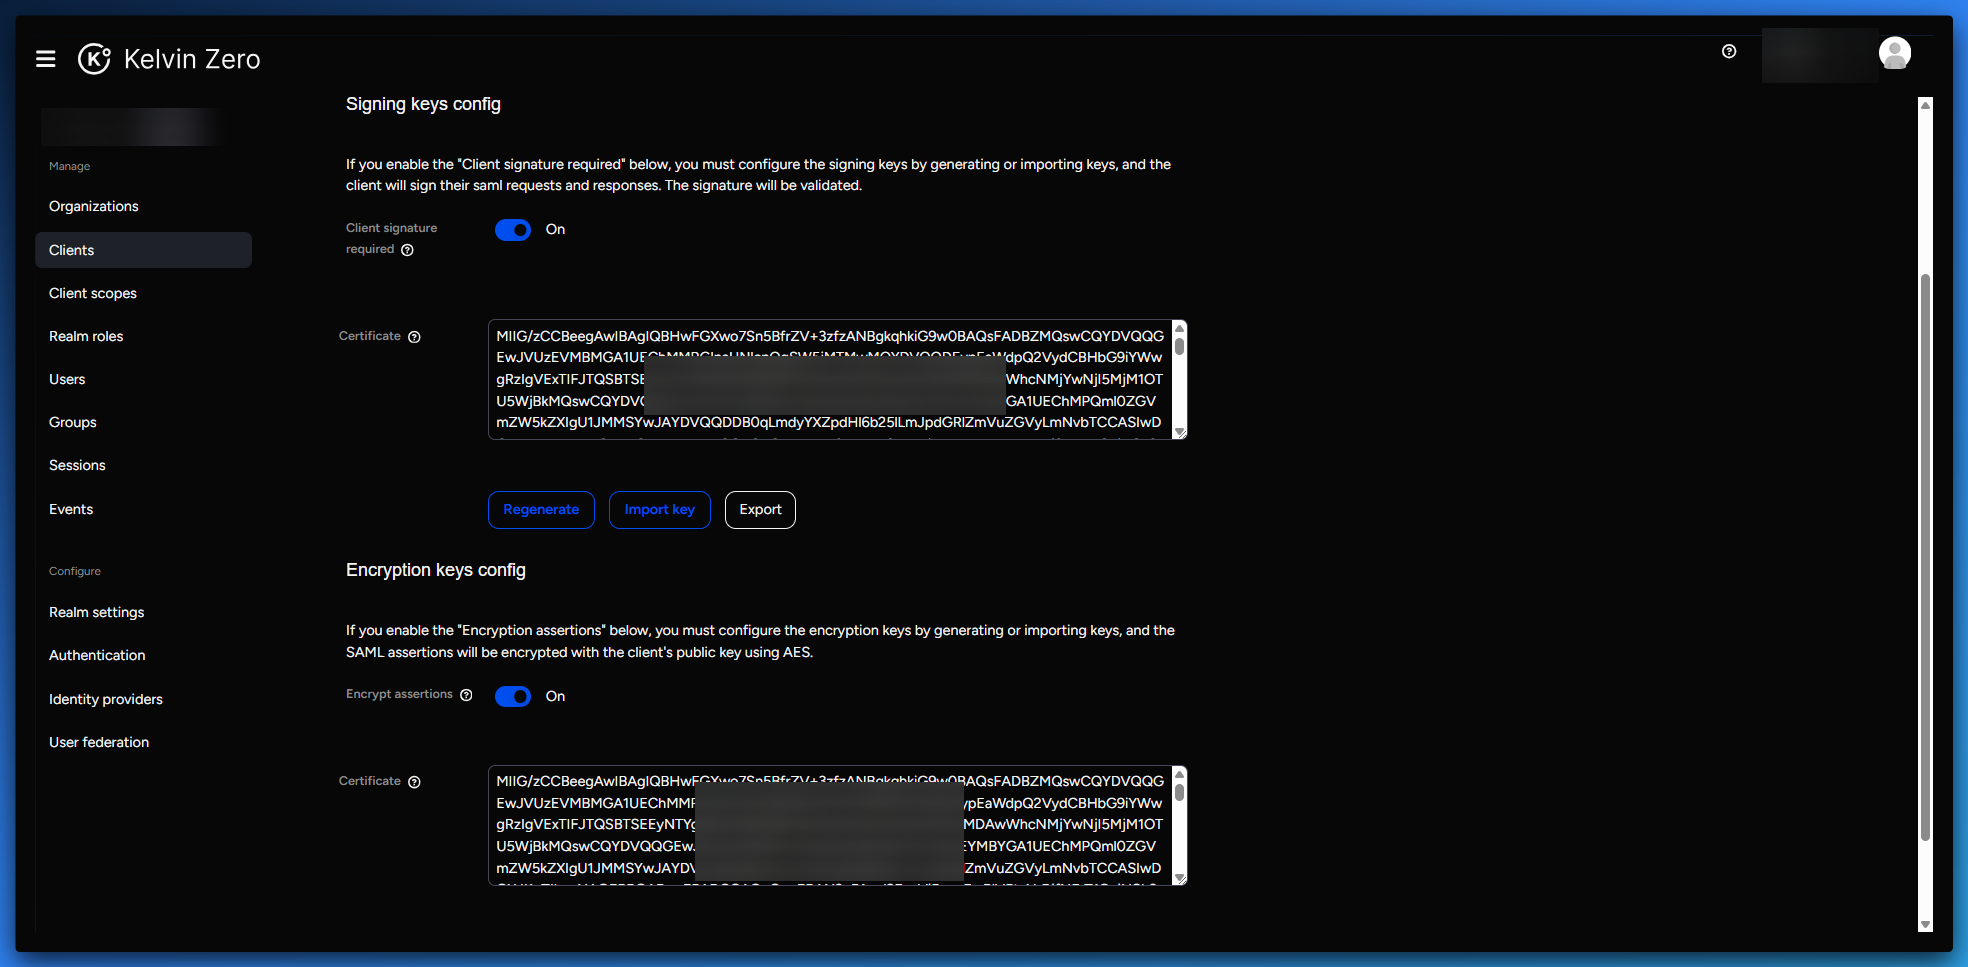Navigate to Client scopes
The width and height of the screenshot is (1968, 967).
(92, 293)
